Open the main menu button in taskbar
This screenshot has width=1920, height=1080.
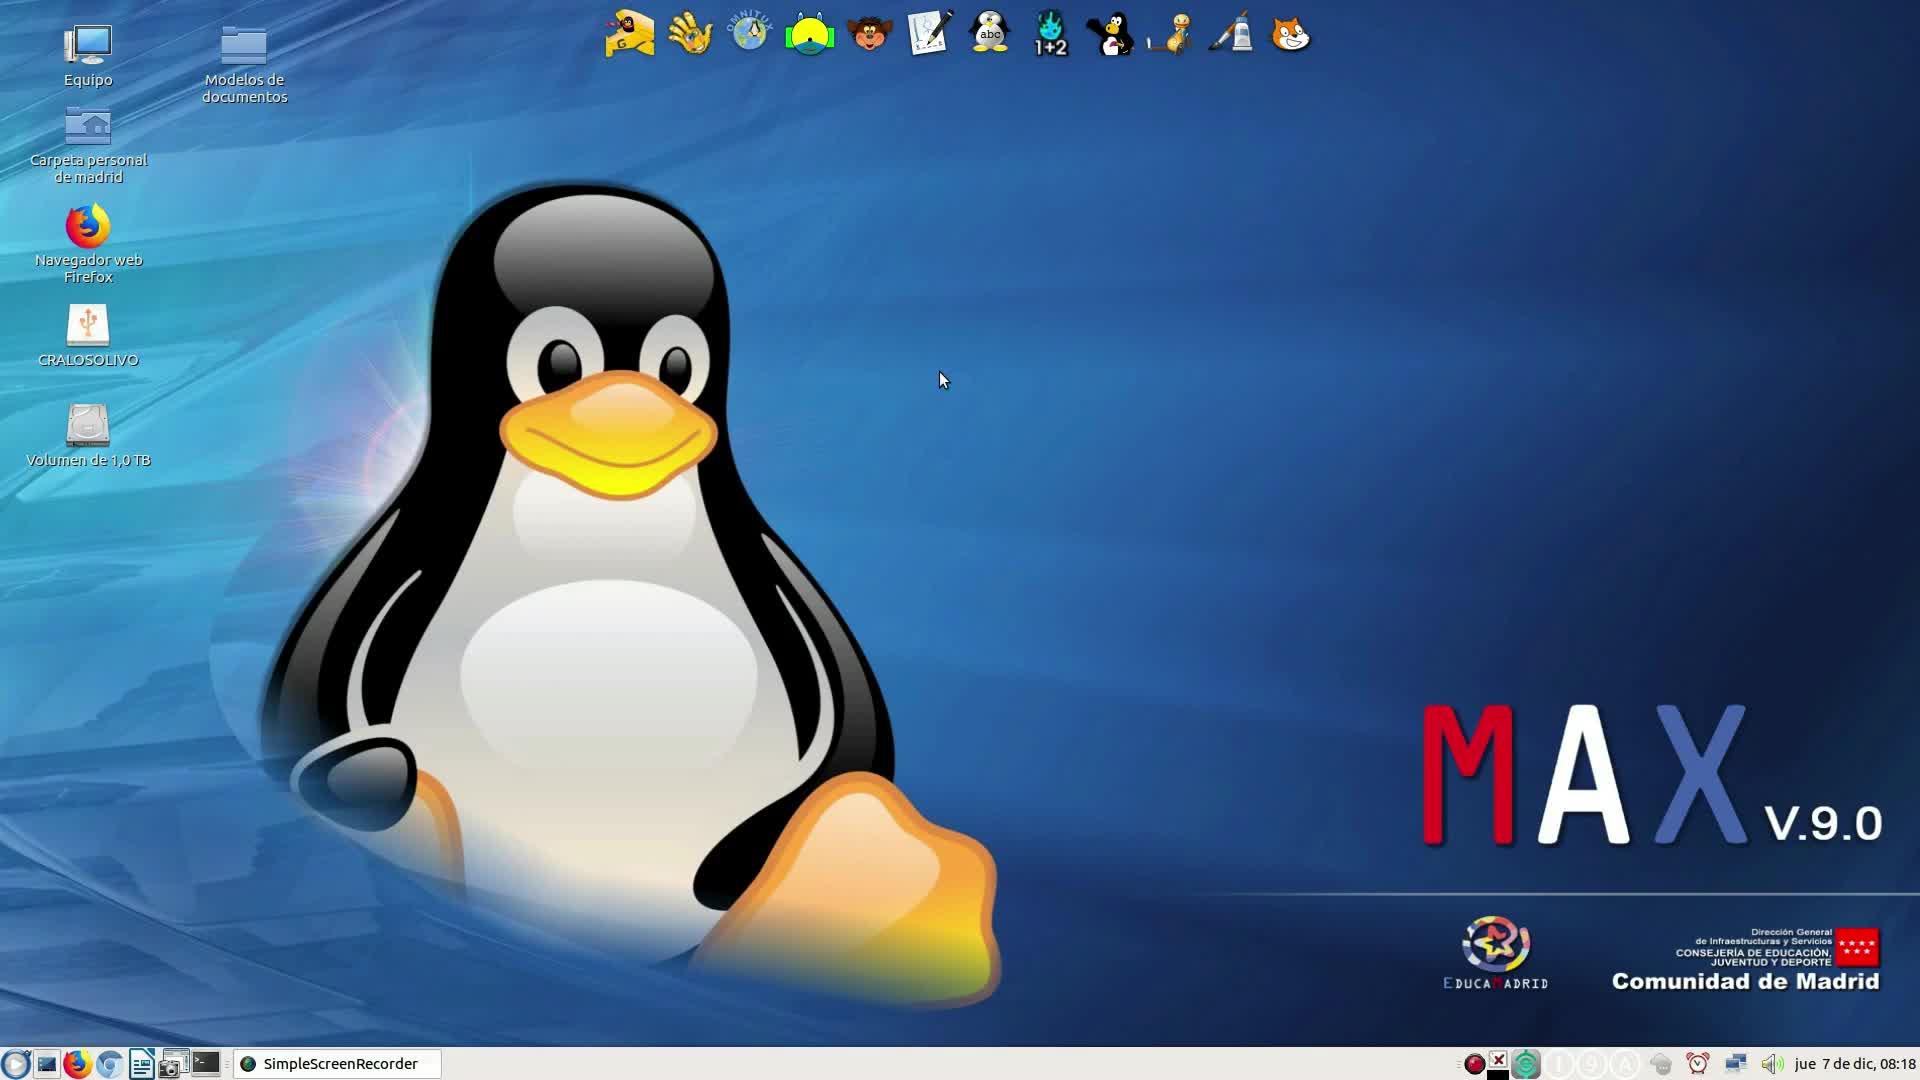coord(15,1064)
